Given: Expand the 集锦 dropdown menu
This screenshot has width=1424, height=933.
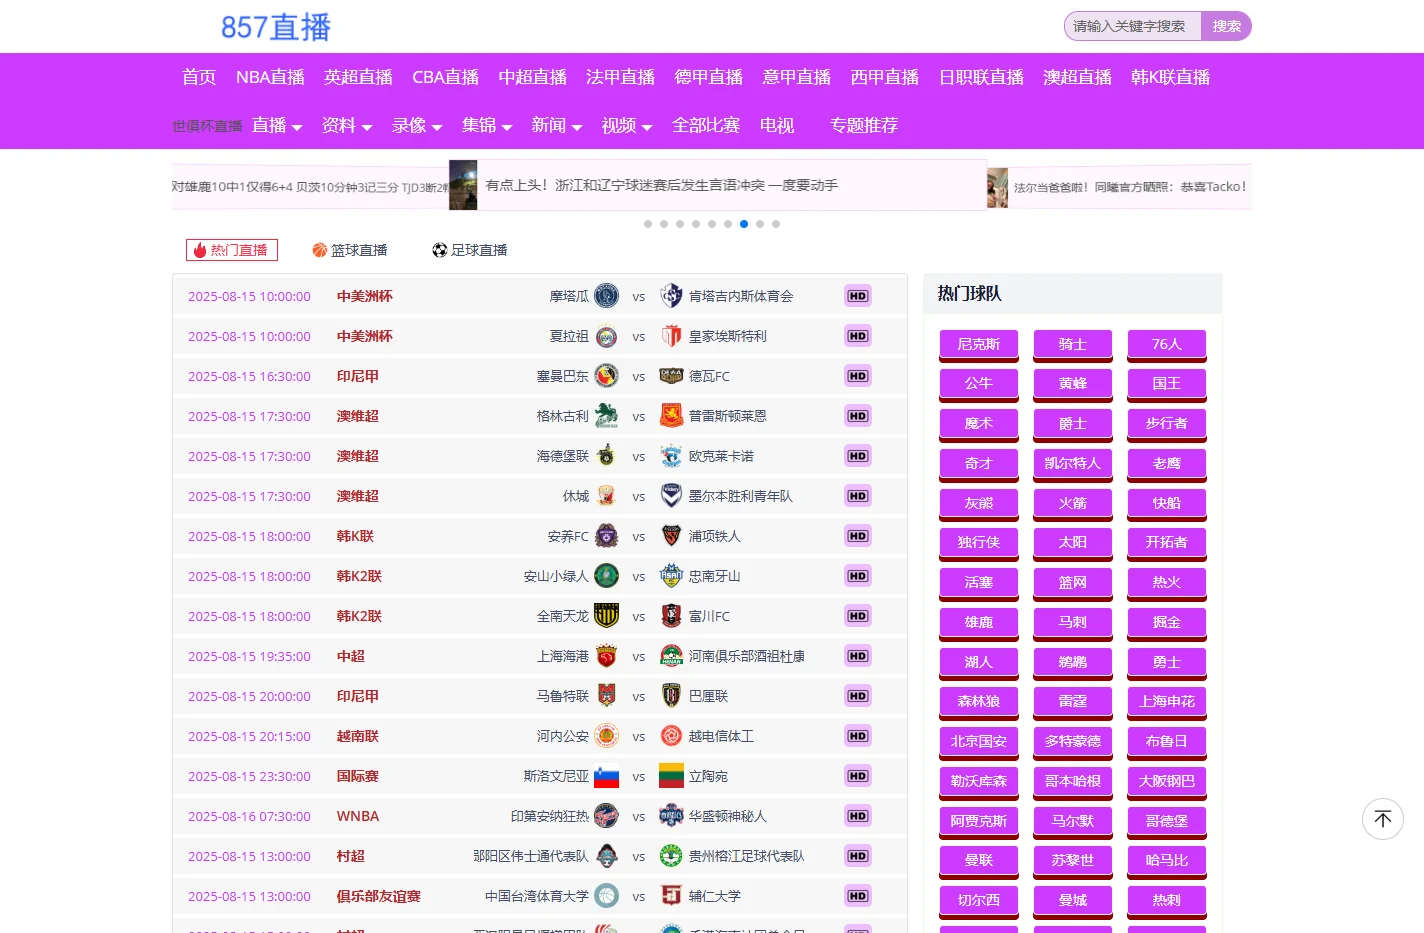Looking at the screenshot, I should tap(487, 125).
